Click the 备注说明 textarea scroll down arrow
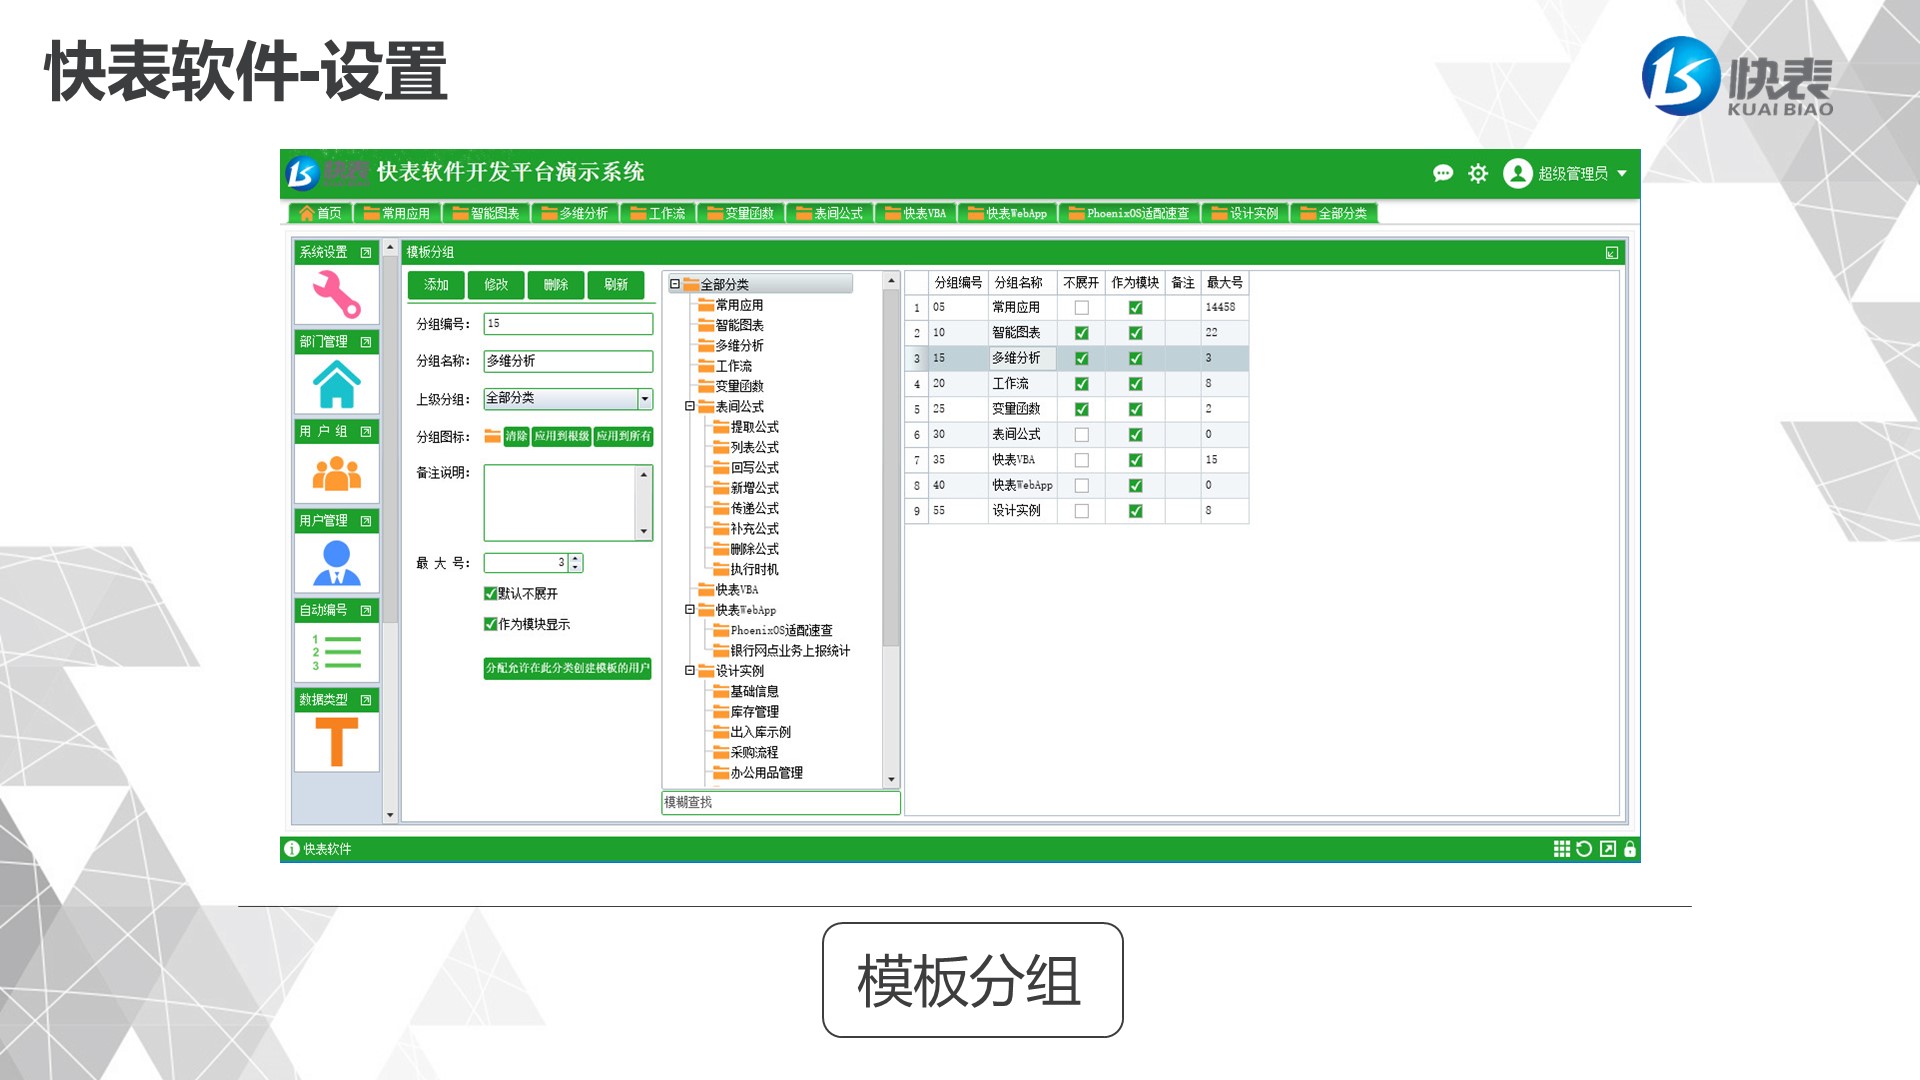Image resolution: width=1920 pixels, height=1080 pixels. click(x=644, y=532)
